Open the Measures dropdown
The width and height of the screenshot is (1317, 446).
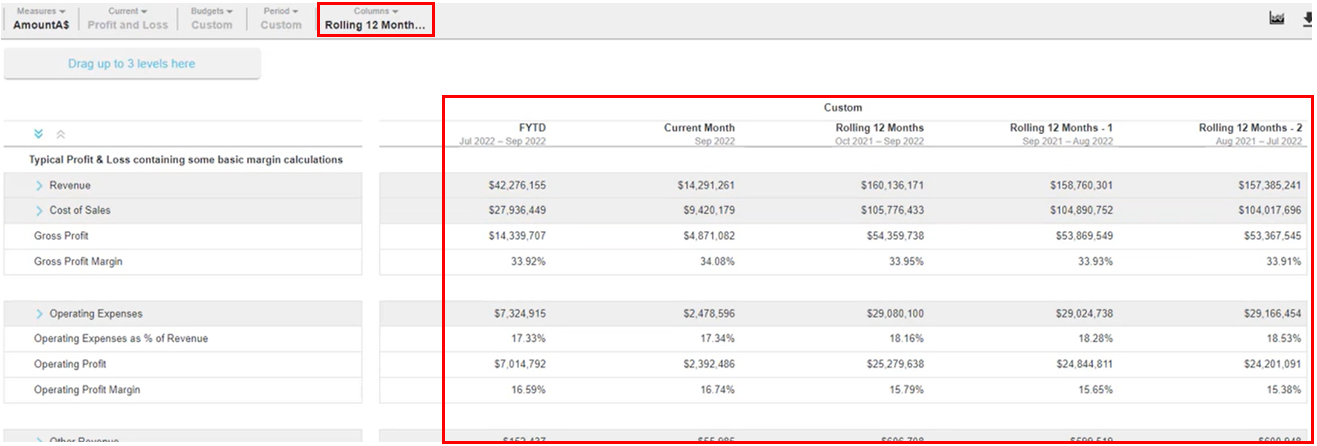pyautogui.click(x=41, y=18)
